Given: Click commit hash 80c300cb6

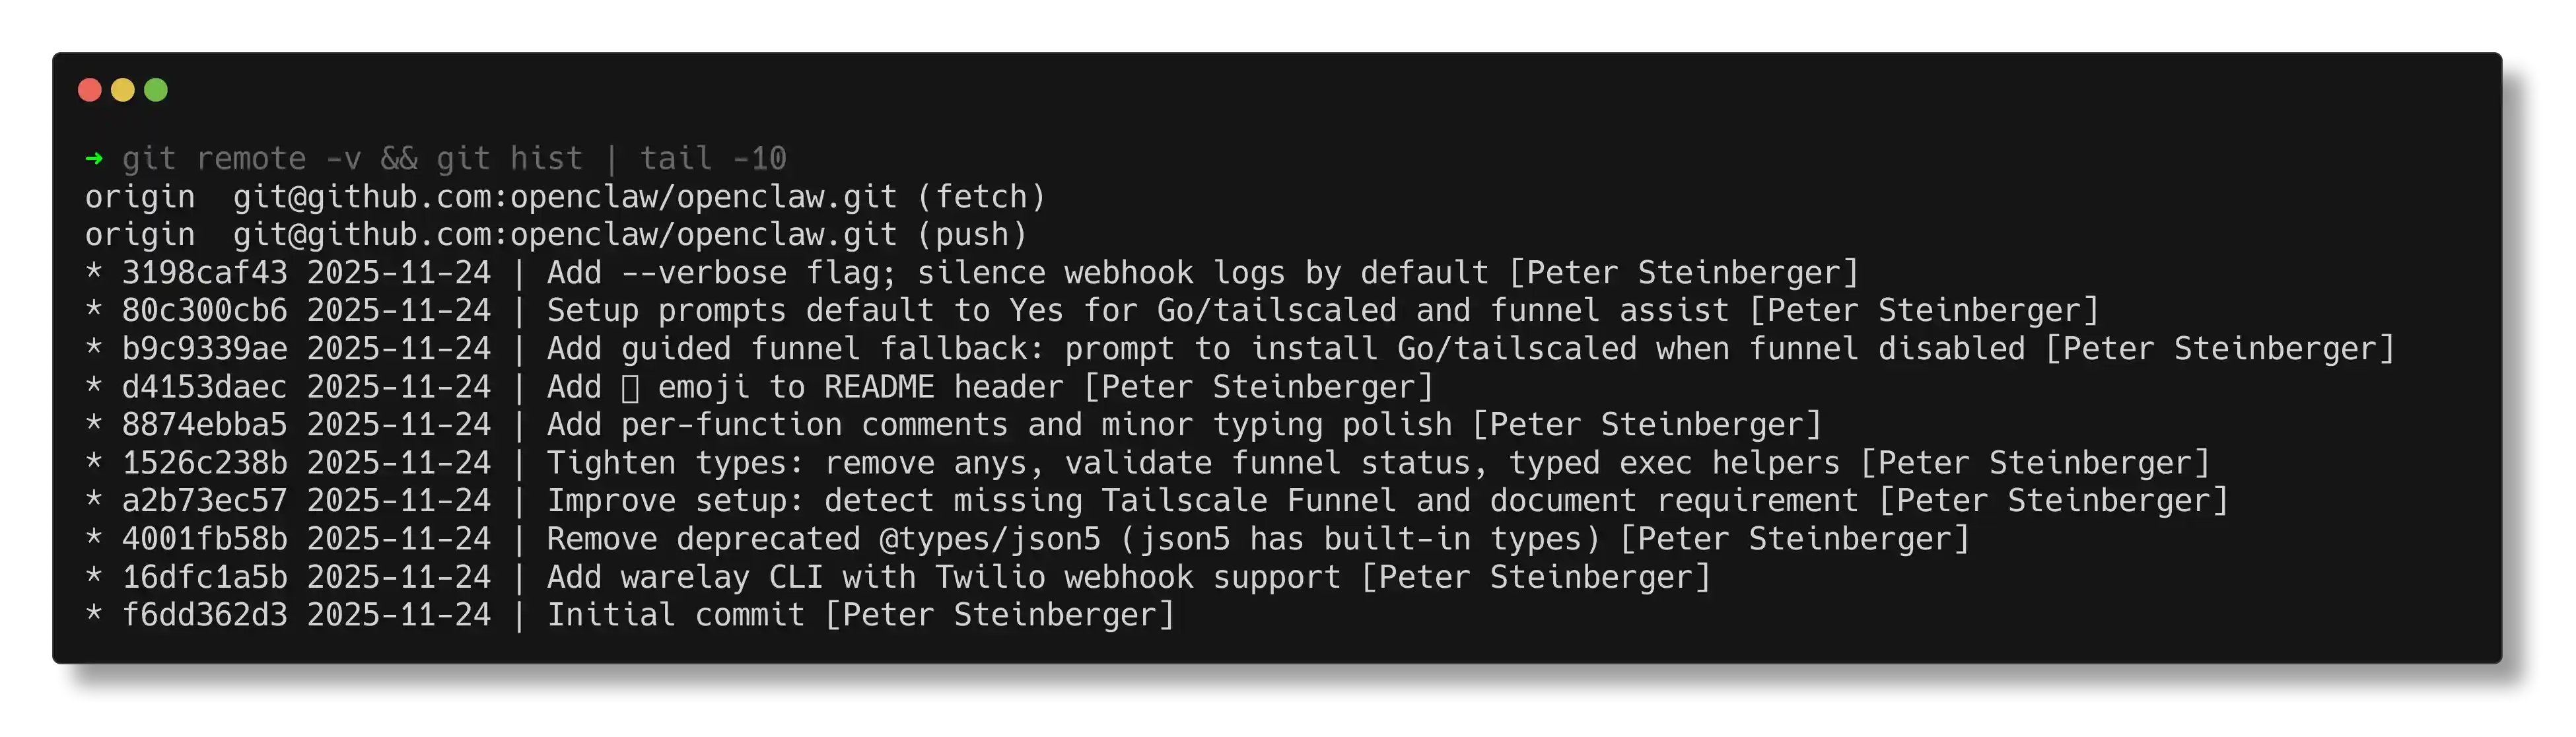Looking at the screenshot, I should click(204, 311).
